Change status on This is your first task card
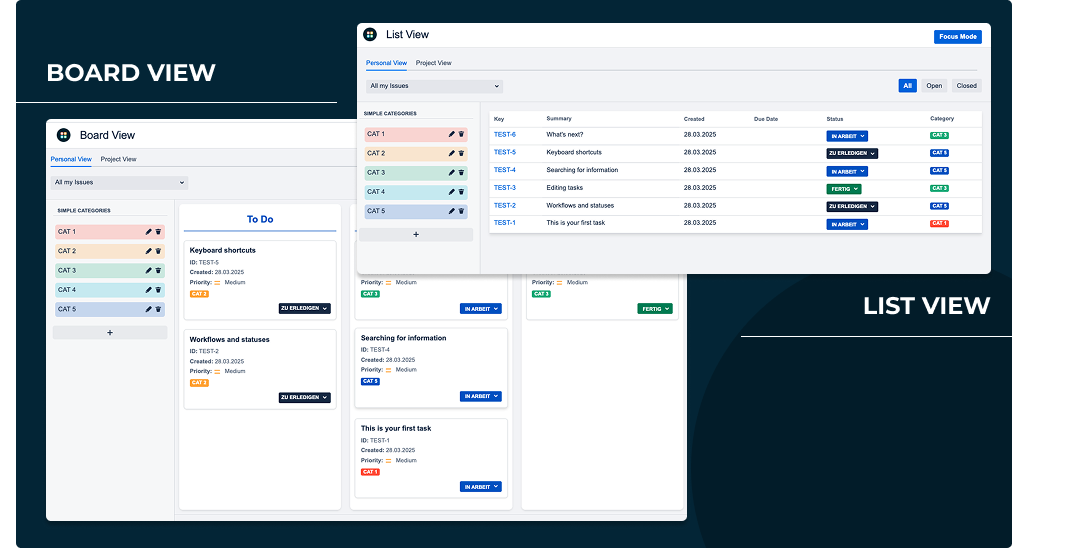This screenshot has width=1078, height=548. 481,487
